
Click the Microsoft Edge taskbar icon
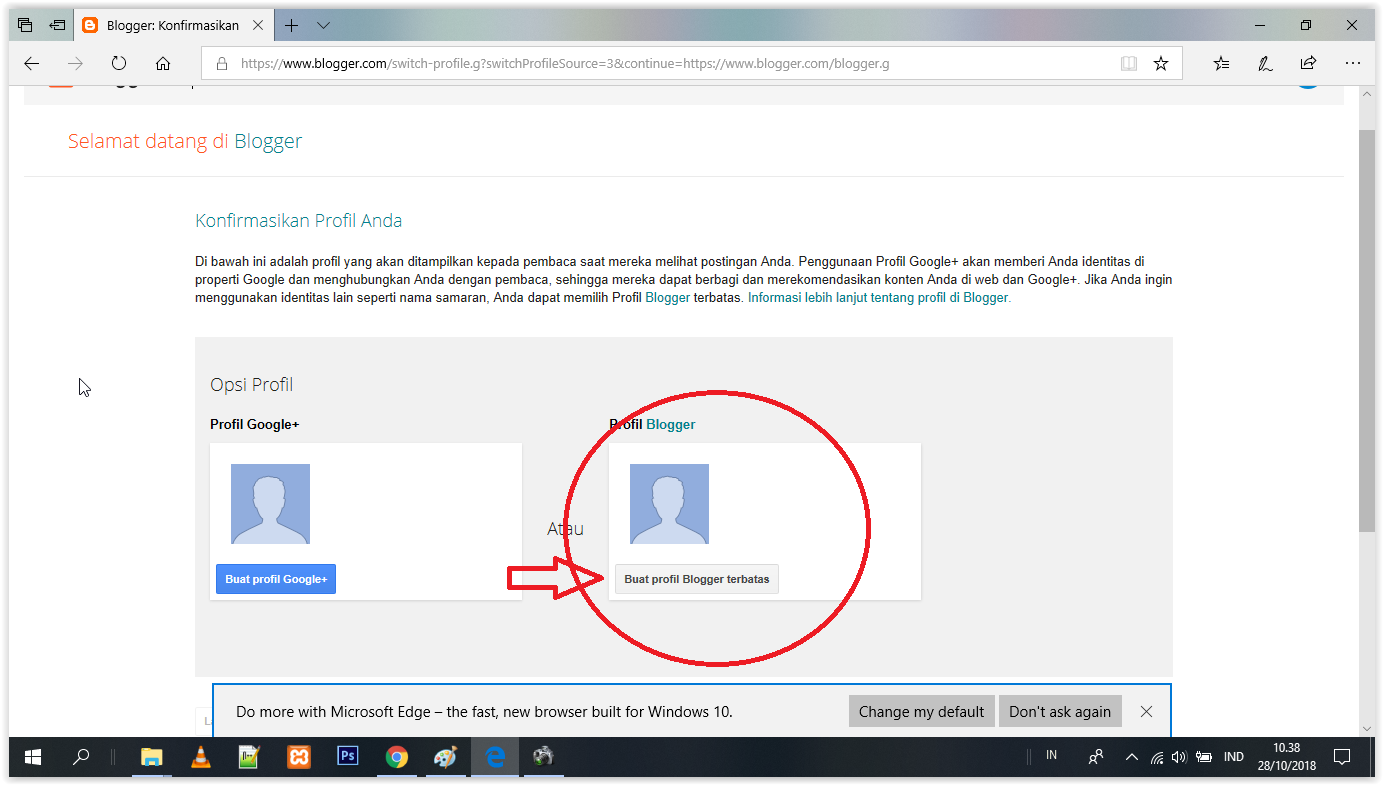[495, 757]
